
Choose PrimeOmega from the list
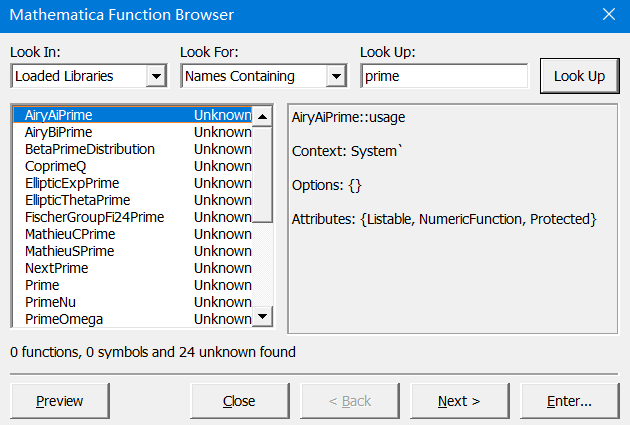click(64, 319)
